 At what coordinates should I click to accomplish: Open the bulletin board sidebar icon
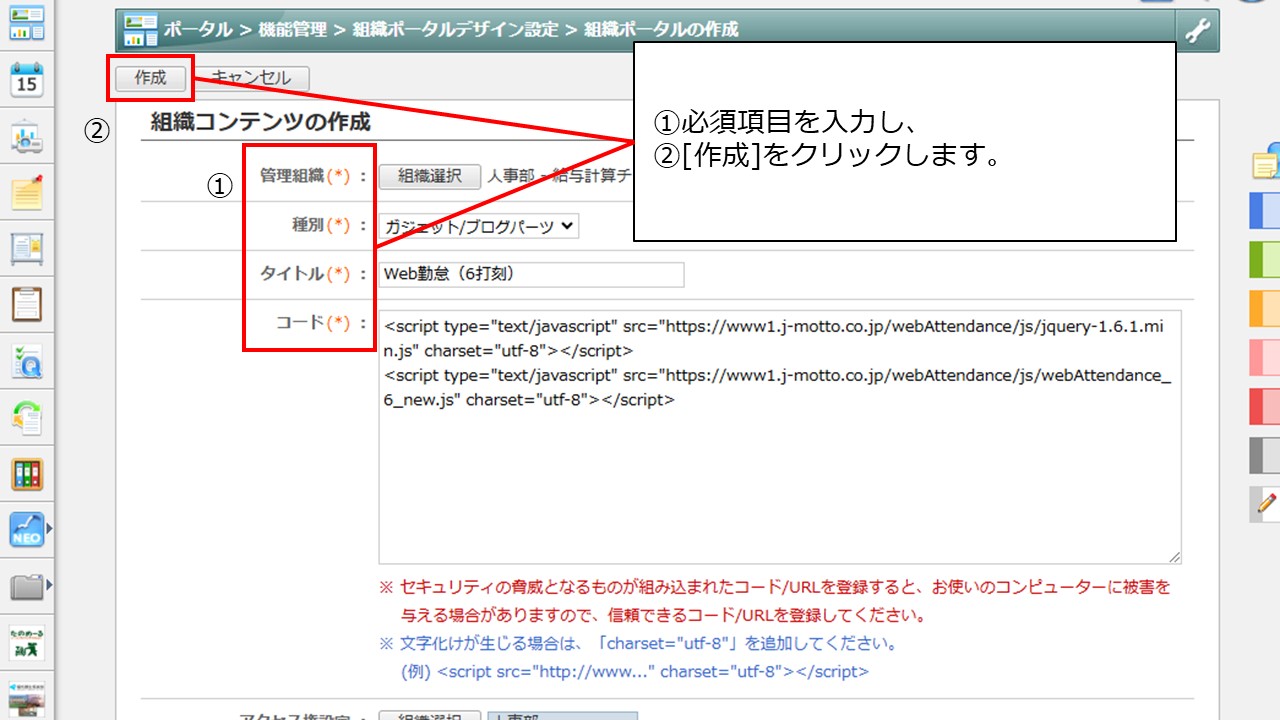[27, 249]
